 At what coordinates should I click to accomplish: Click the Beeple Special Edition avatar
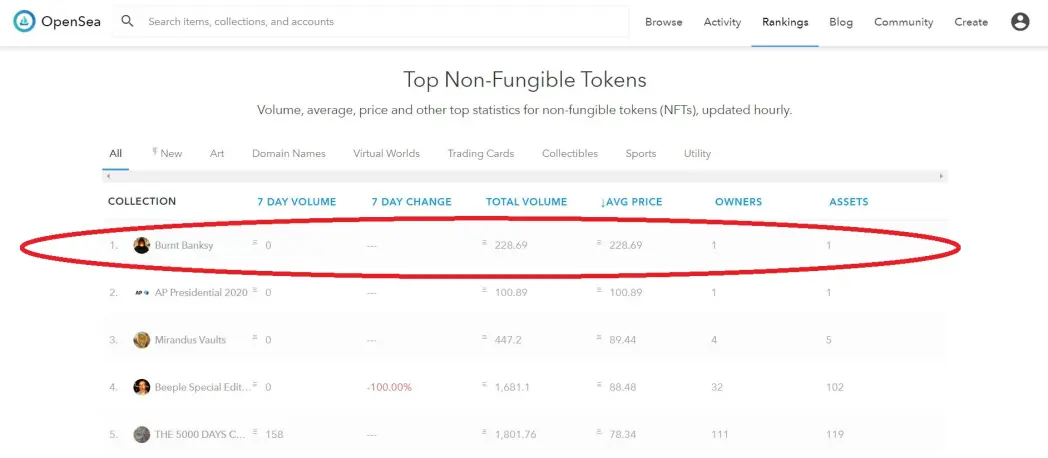coord(142,387)
